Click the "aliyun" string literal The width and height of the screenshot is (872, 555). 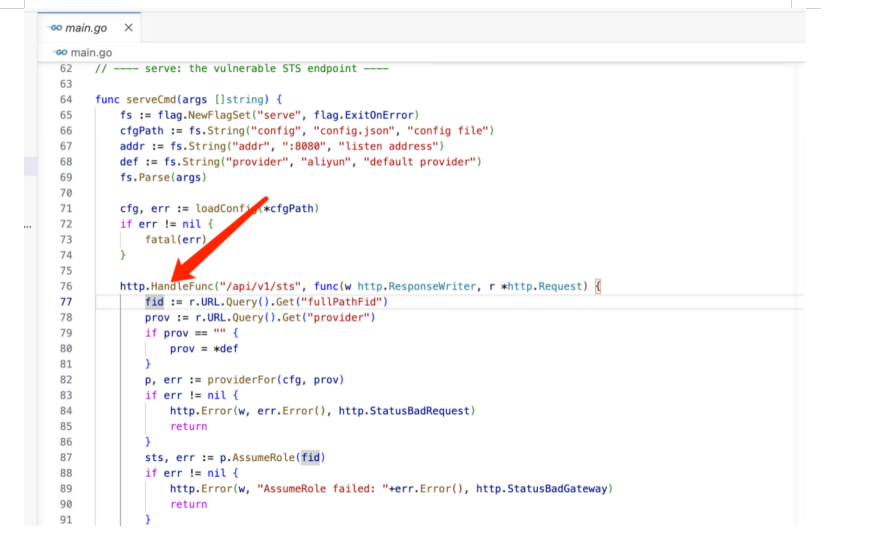[x=326, y=162]
